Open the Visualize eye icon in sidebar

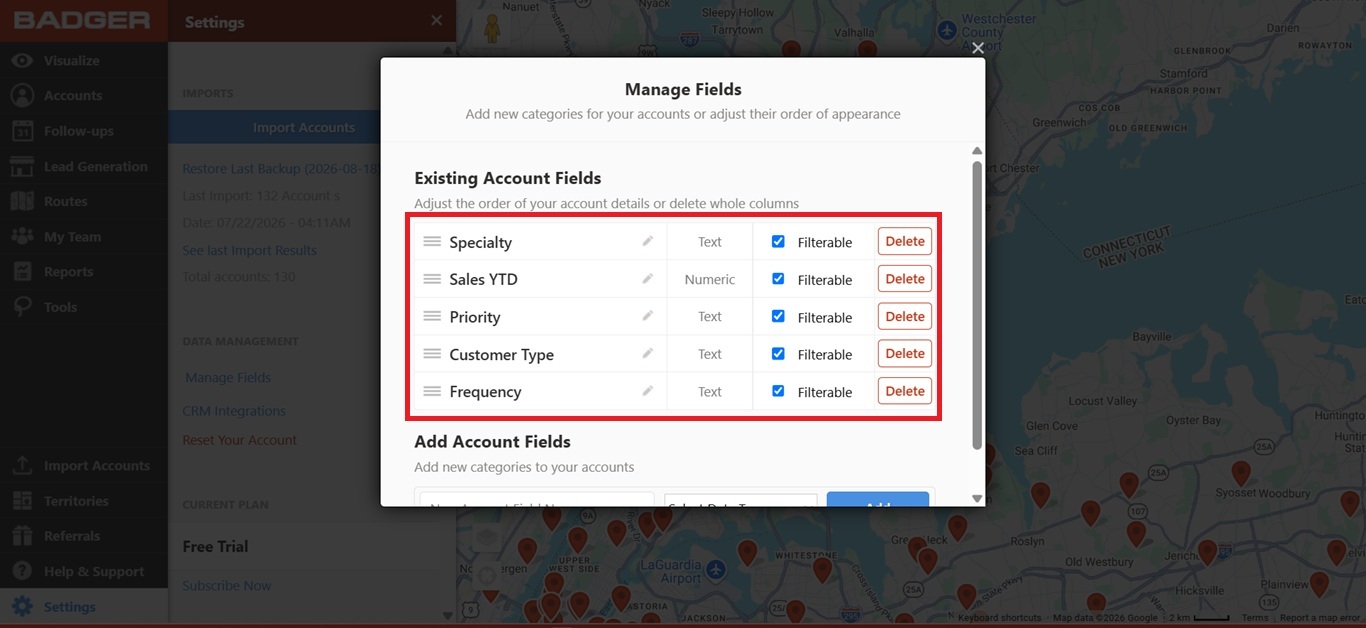(x=22, y=60)
